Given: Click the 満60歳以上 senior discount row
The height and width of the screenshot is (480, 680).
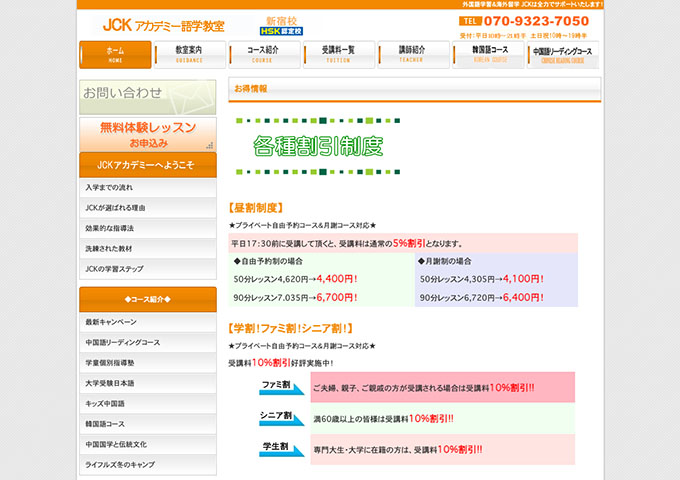Looking at the screenshot, I should pyautogui.click(x=443, y=418).
